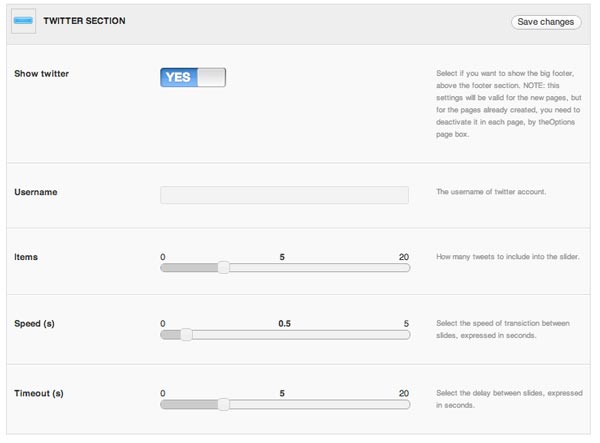The width and height of the screenshot is (600, 443).
Task: Save changes to Twitter settings
Action: point(546,22)
